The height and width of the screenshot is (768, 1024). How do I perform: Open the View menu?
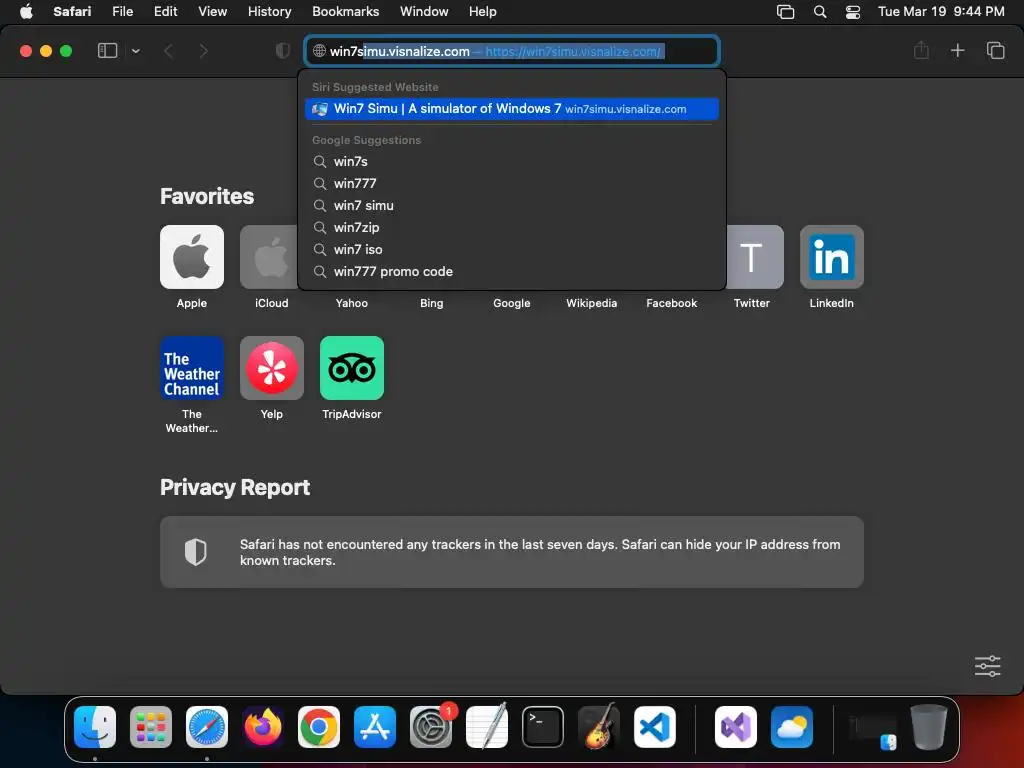[x=212, y=11]
